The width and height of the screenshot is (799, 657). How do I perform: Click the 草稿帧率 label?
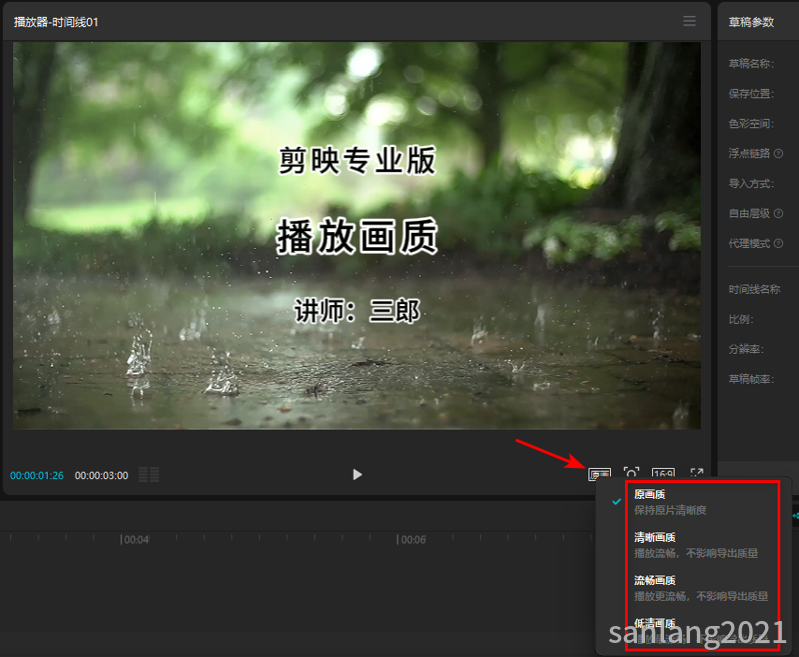pos(751,379)
